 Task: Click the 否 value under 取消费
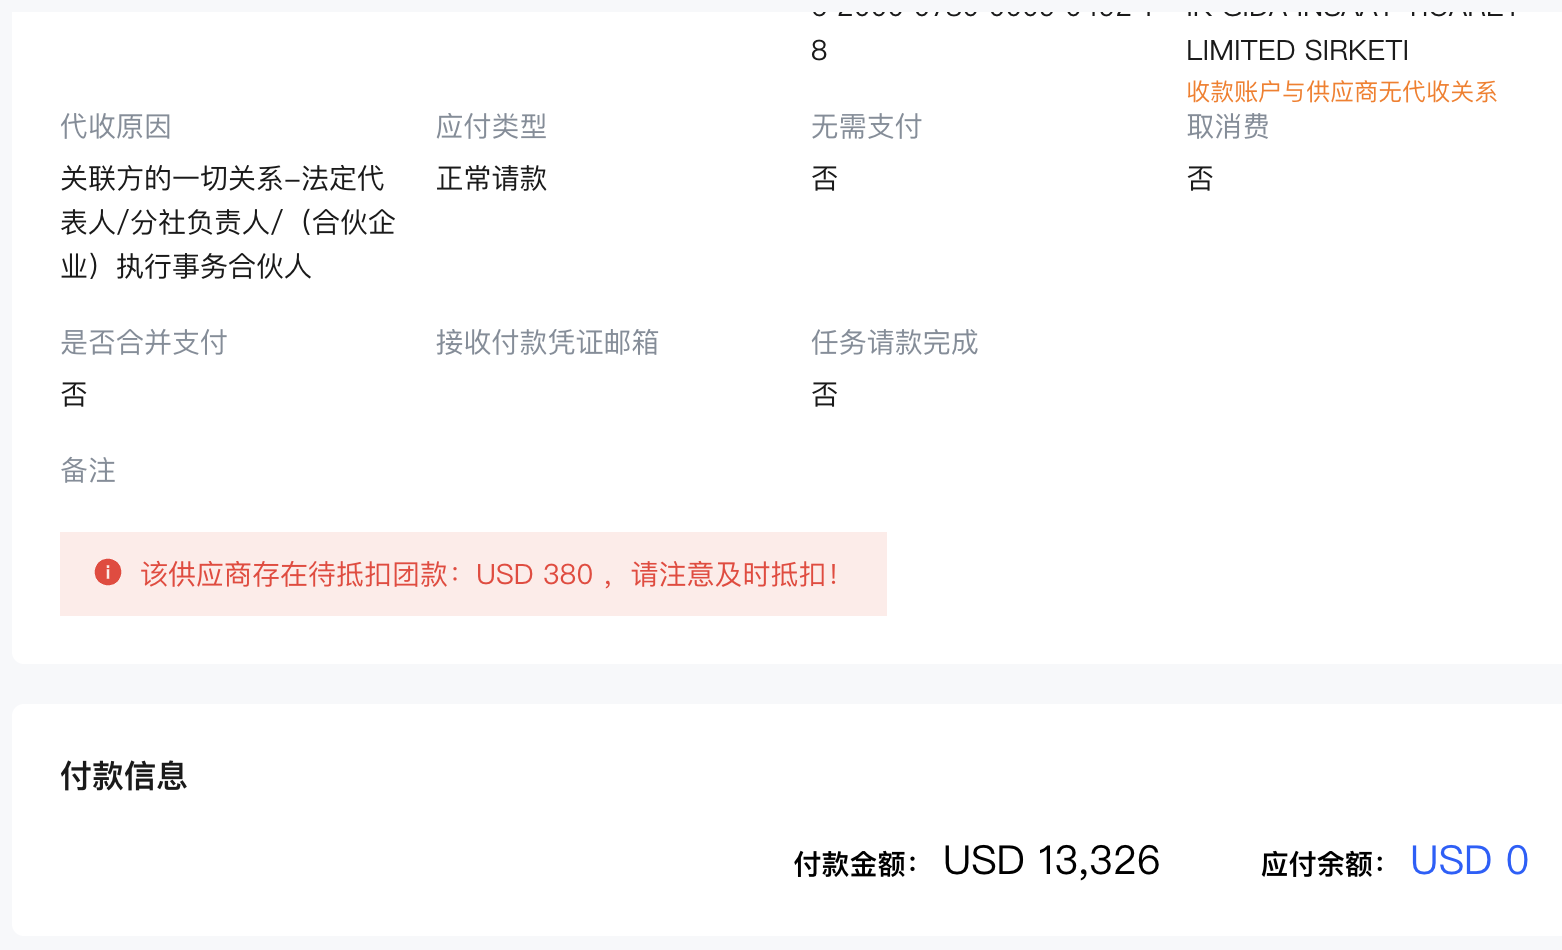coord(1200,179)
